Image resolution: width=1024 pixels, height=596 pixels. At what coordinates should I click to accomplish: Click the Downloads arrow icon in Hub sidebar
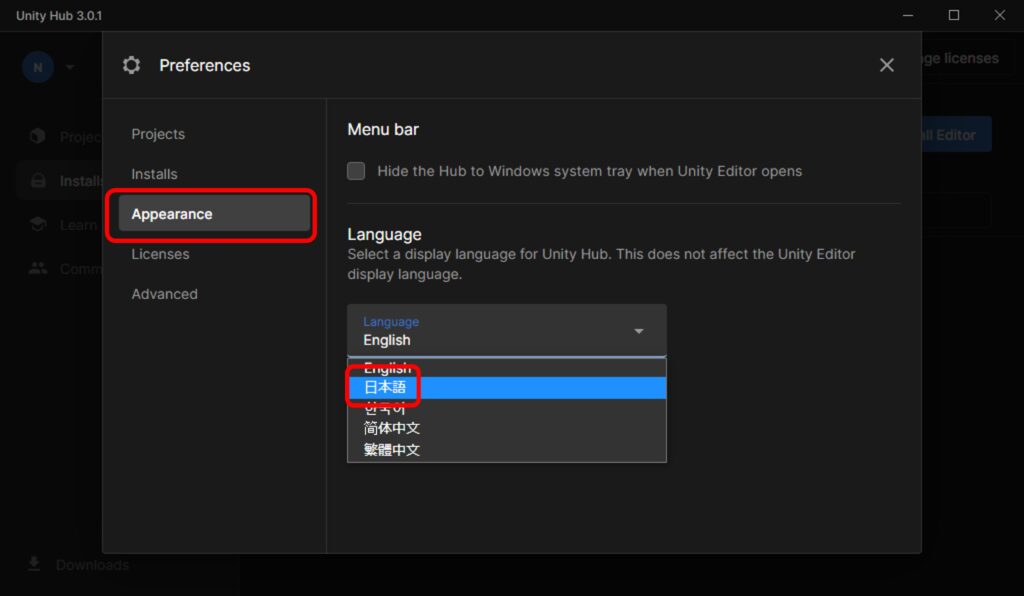click(34, 564)
